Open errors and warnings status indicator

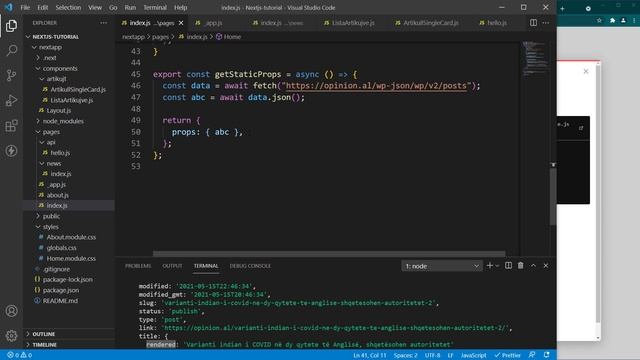coord(20,355)
